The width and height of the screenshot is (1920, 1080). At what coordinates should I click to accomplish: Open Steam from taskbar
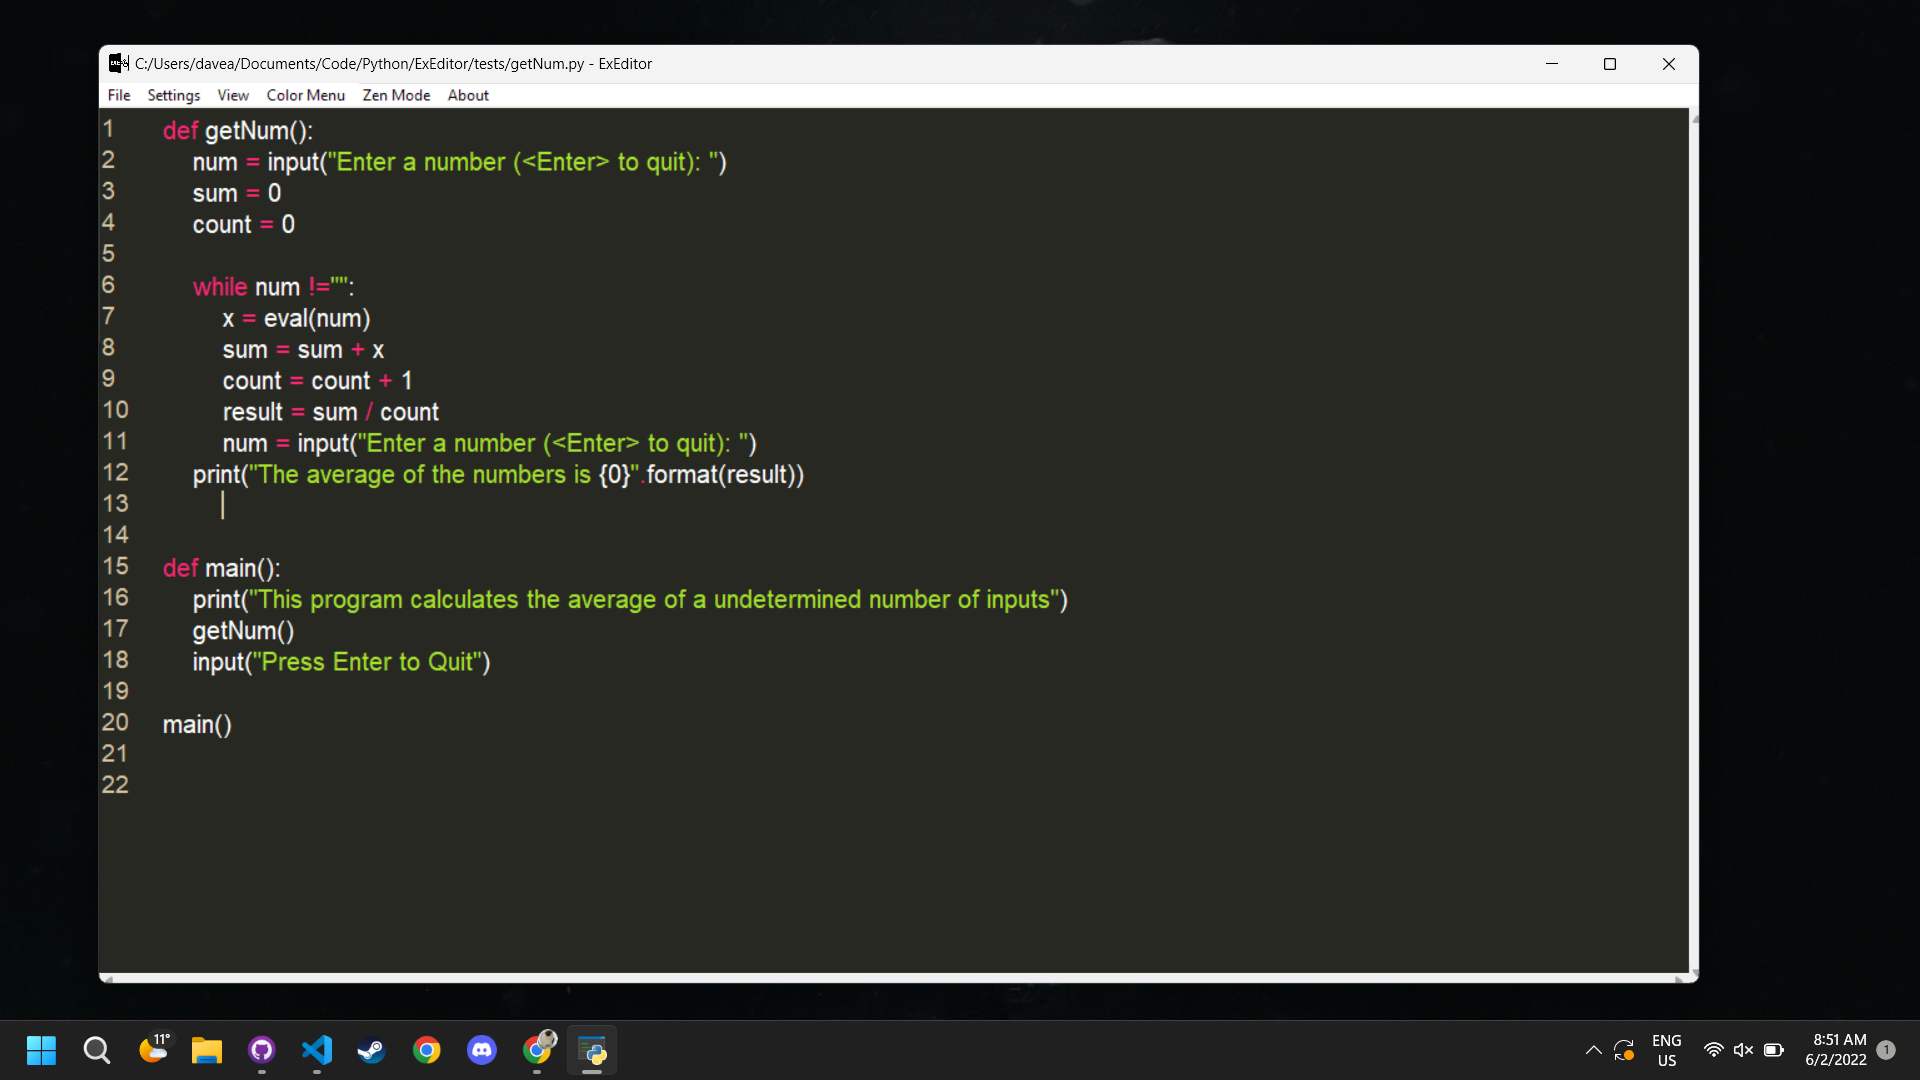372,1050
